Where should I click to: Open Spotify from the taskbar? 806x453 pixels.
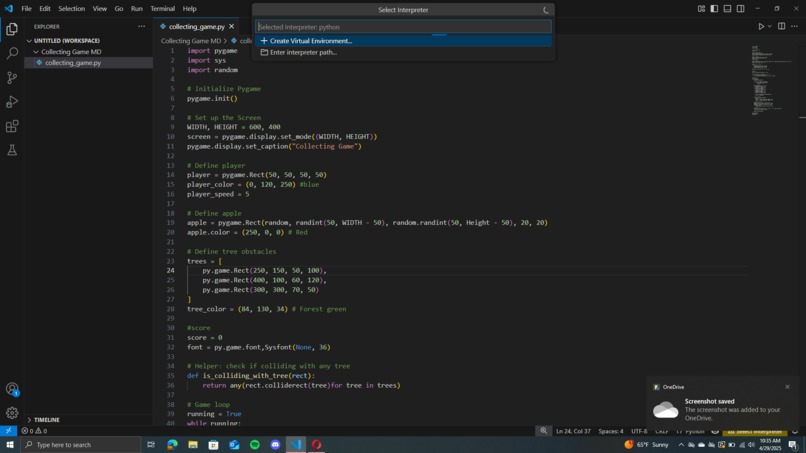(x=255, y=445)
